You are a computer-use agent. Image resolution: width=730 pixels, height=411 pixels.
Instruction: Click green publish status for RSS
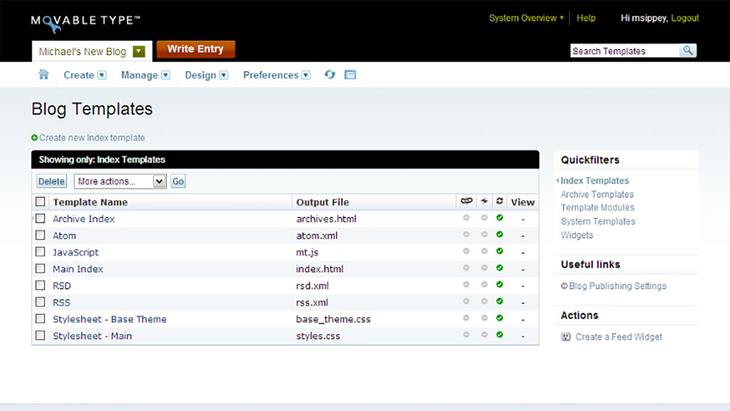(500, 302)
